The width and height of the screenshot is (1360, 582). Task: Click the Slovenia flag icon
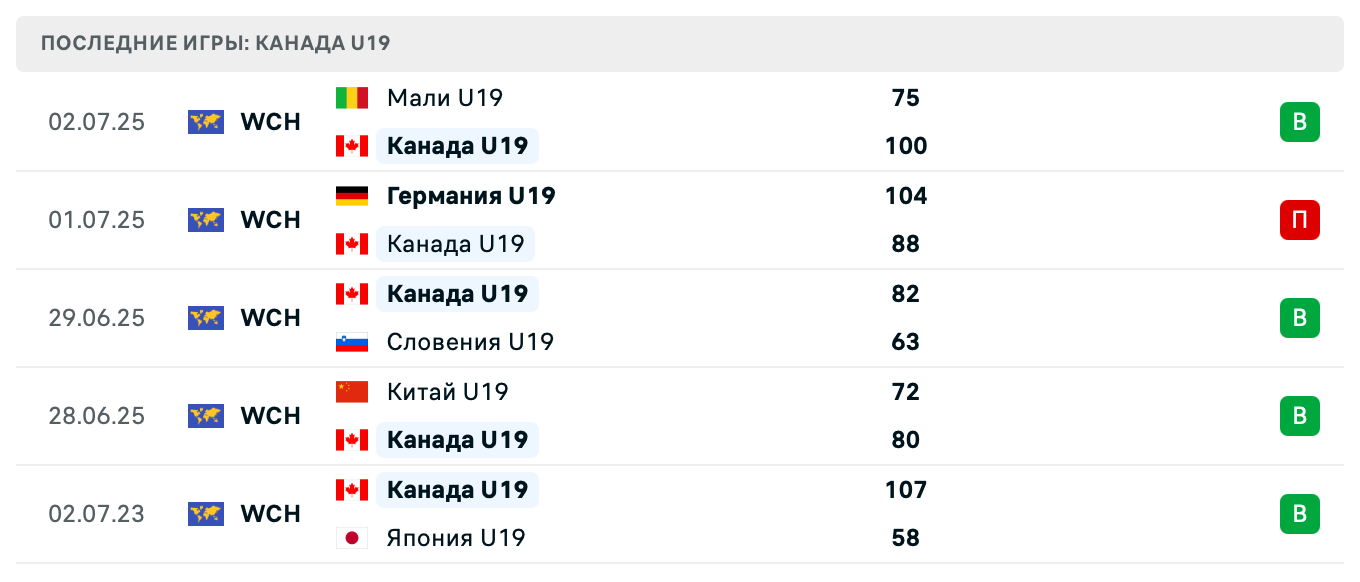coord(351,342)
